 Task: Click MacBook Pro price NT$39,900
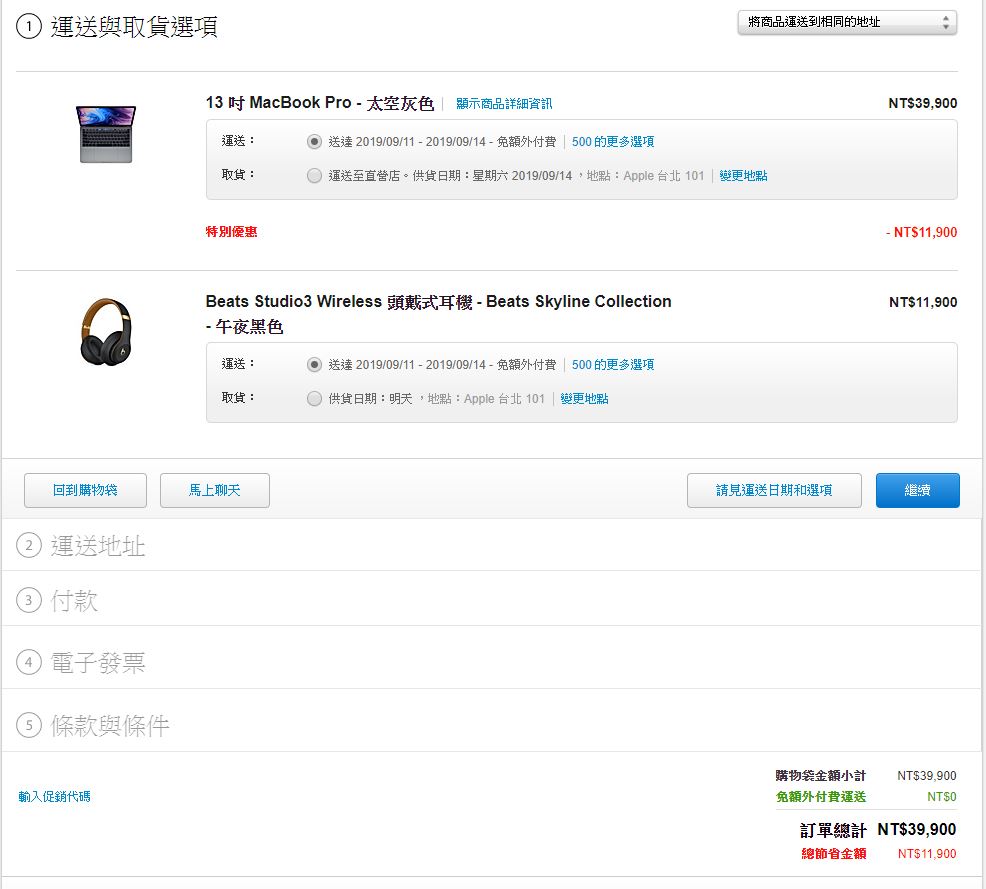pos(922,103)
